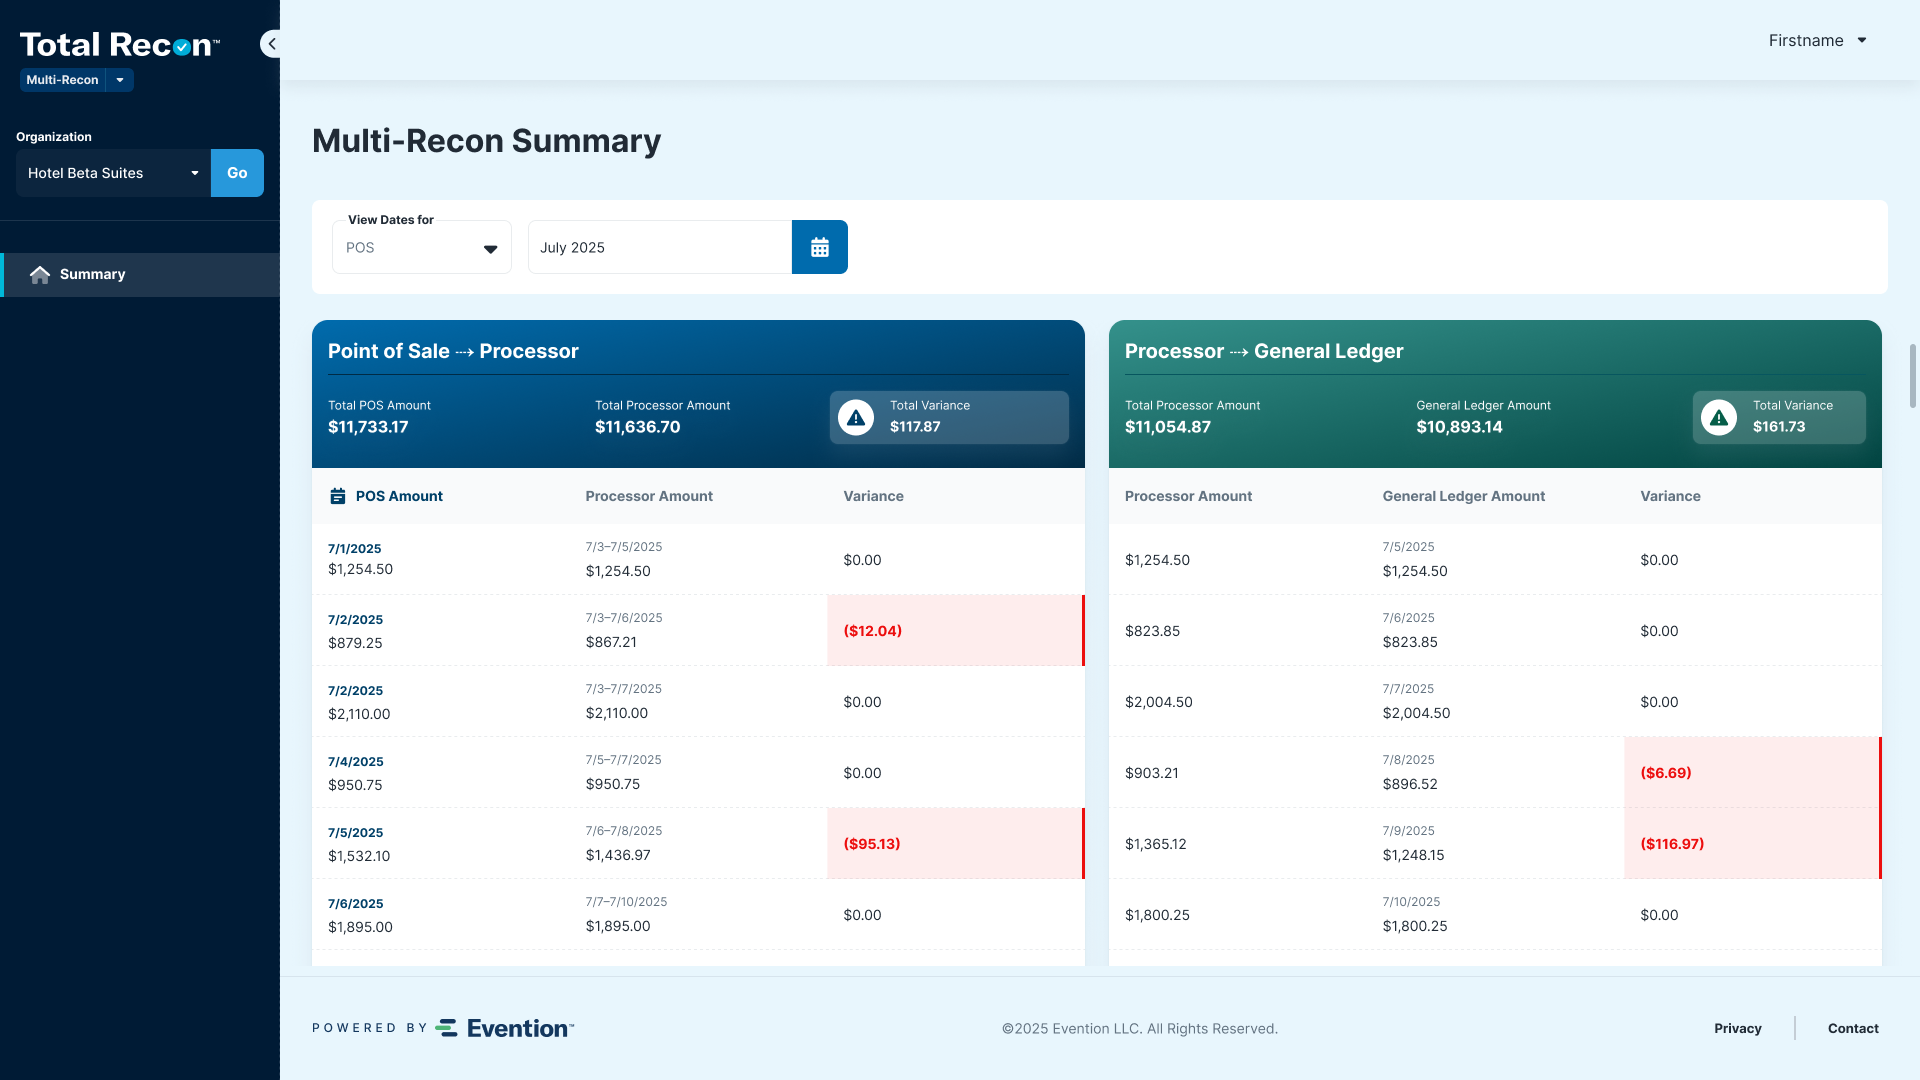Click the ($12.04) variance cell
Image resolution: width=1920 pixels, height=1080 pixels.
[x=955, y=631]
